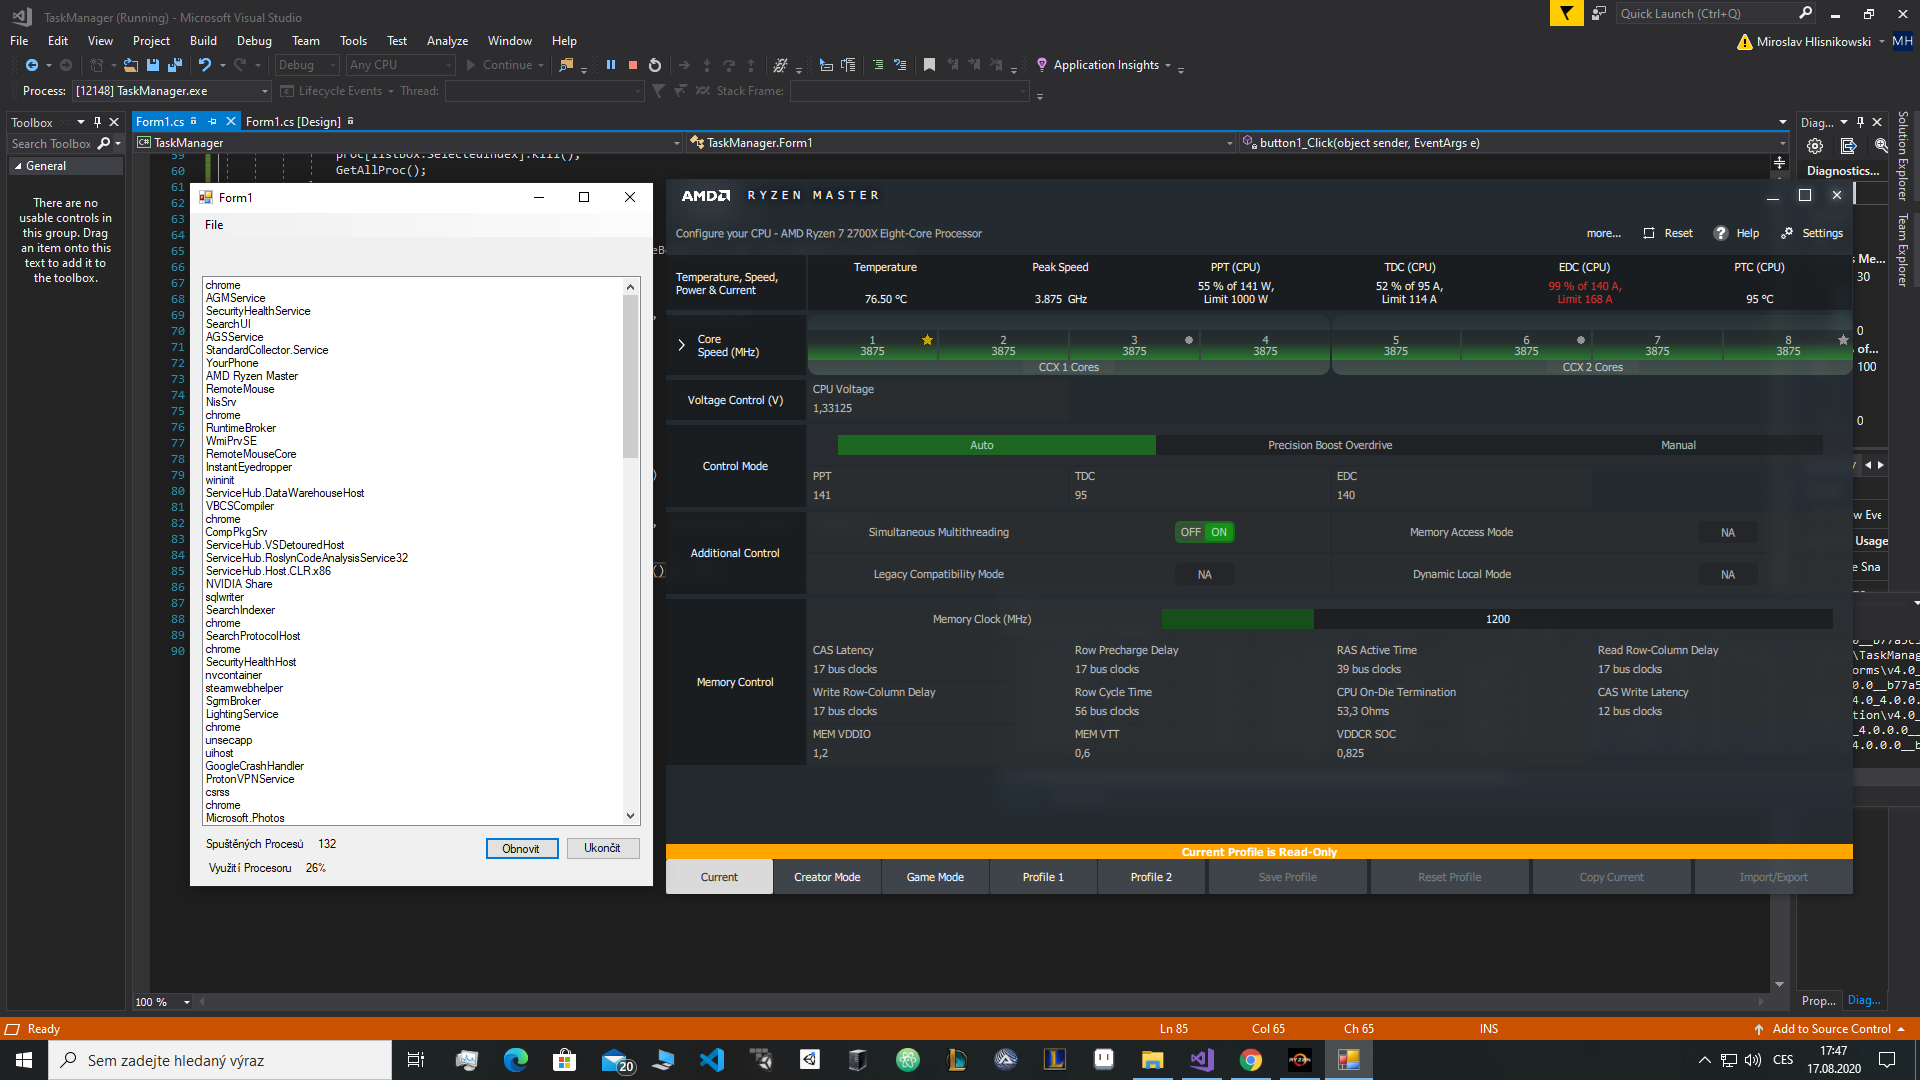
Task: Open Visual Studio Code from the taskbar
Action: coord(711,1060)
